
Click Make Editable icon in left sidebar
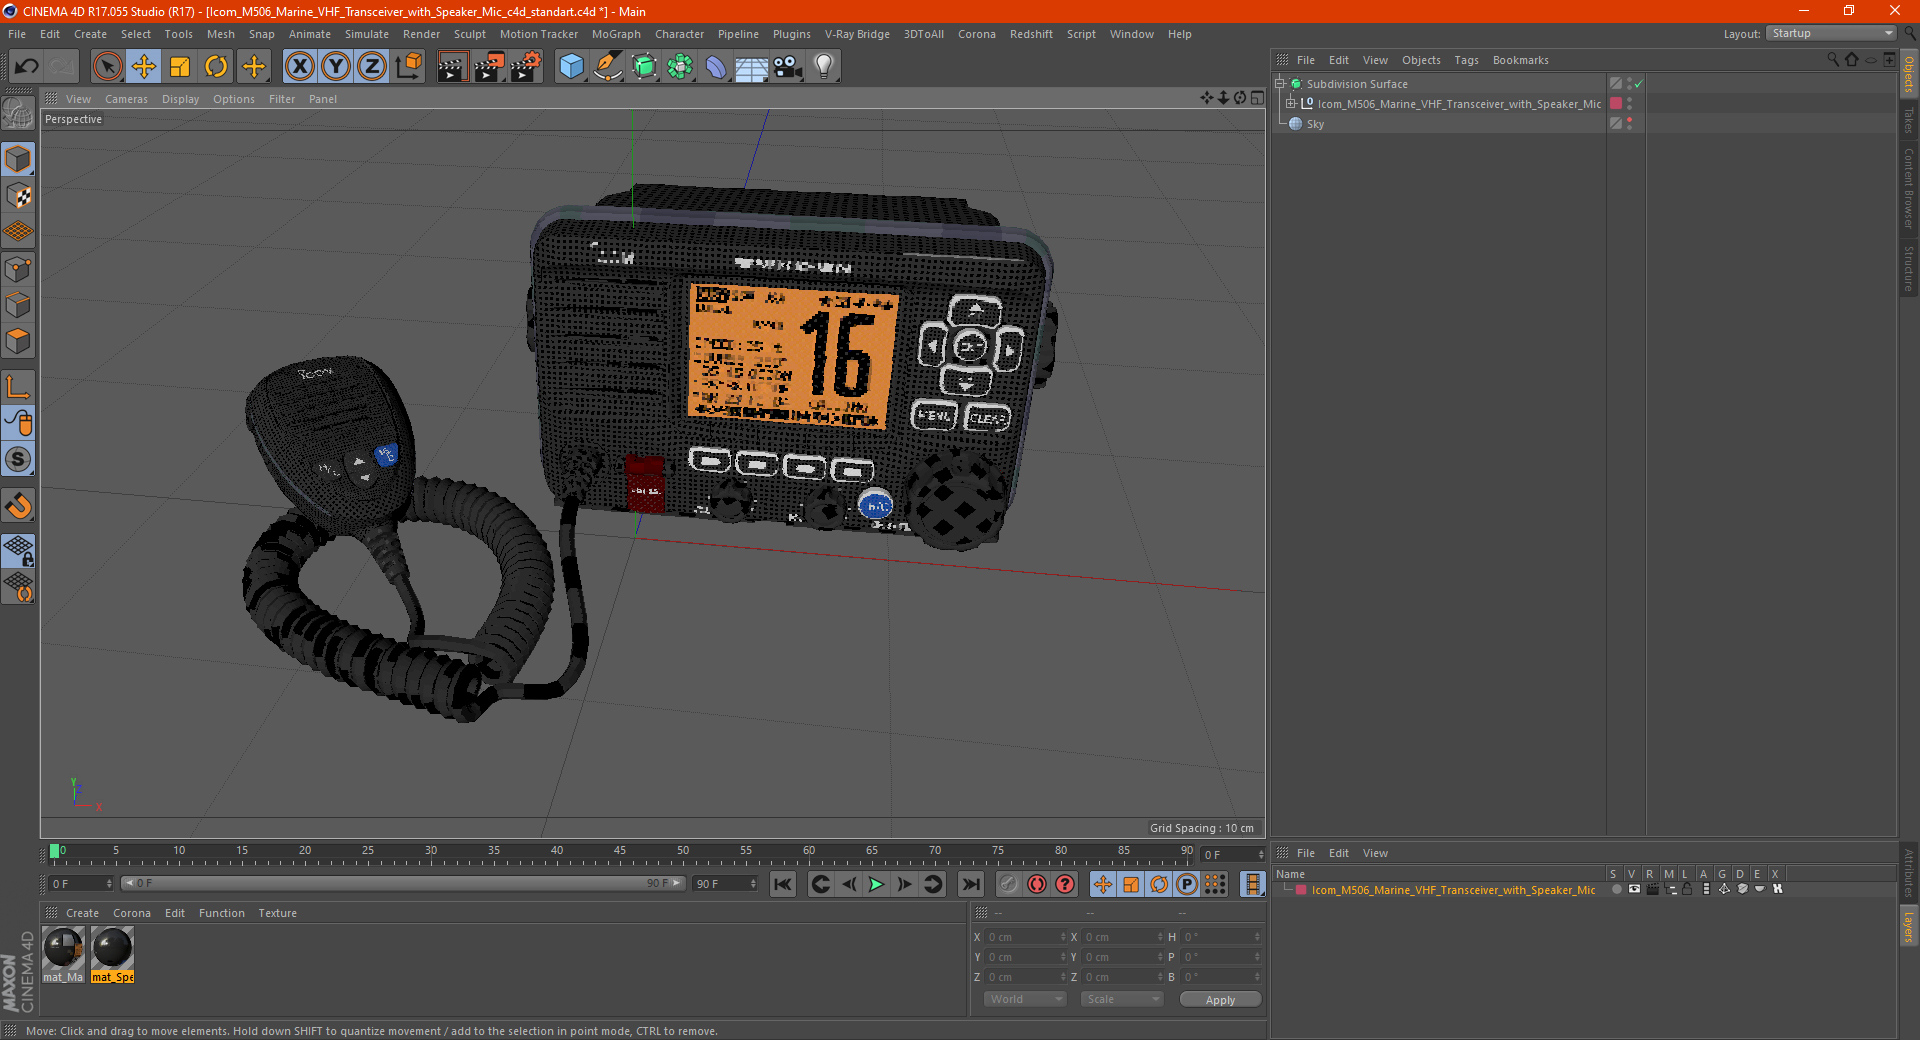click(x=18, y=113)
